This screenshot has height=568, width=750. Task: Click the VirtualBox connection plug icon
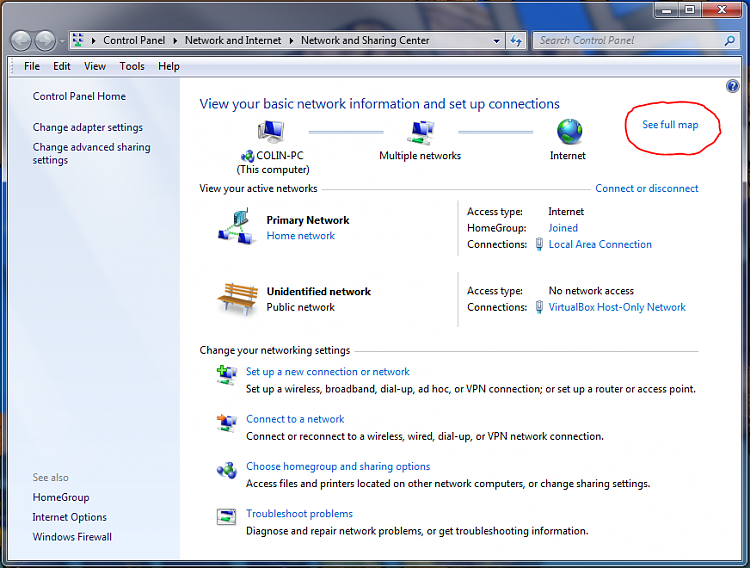(x=539, y=307)
